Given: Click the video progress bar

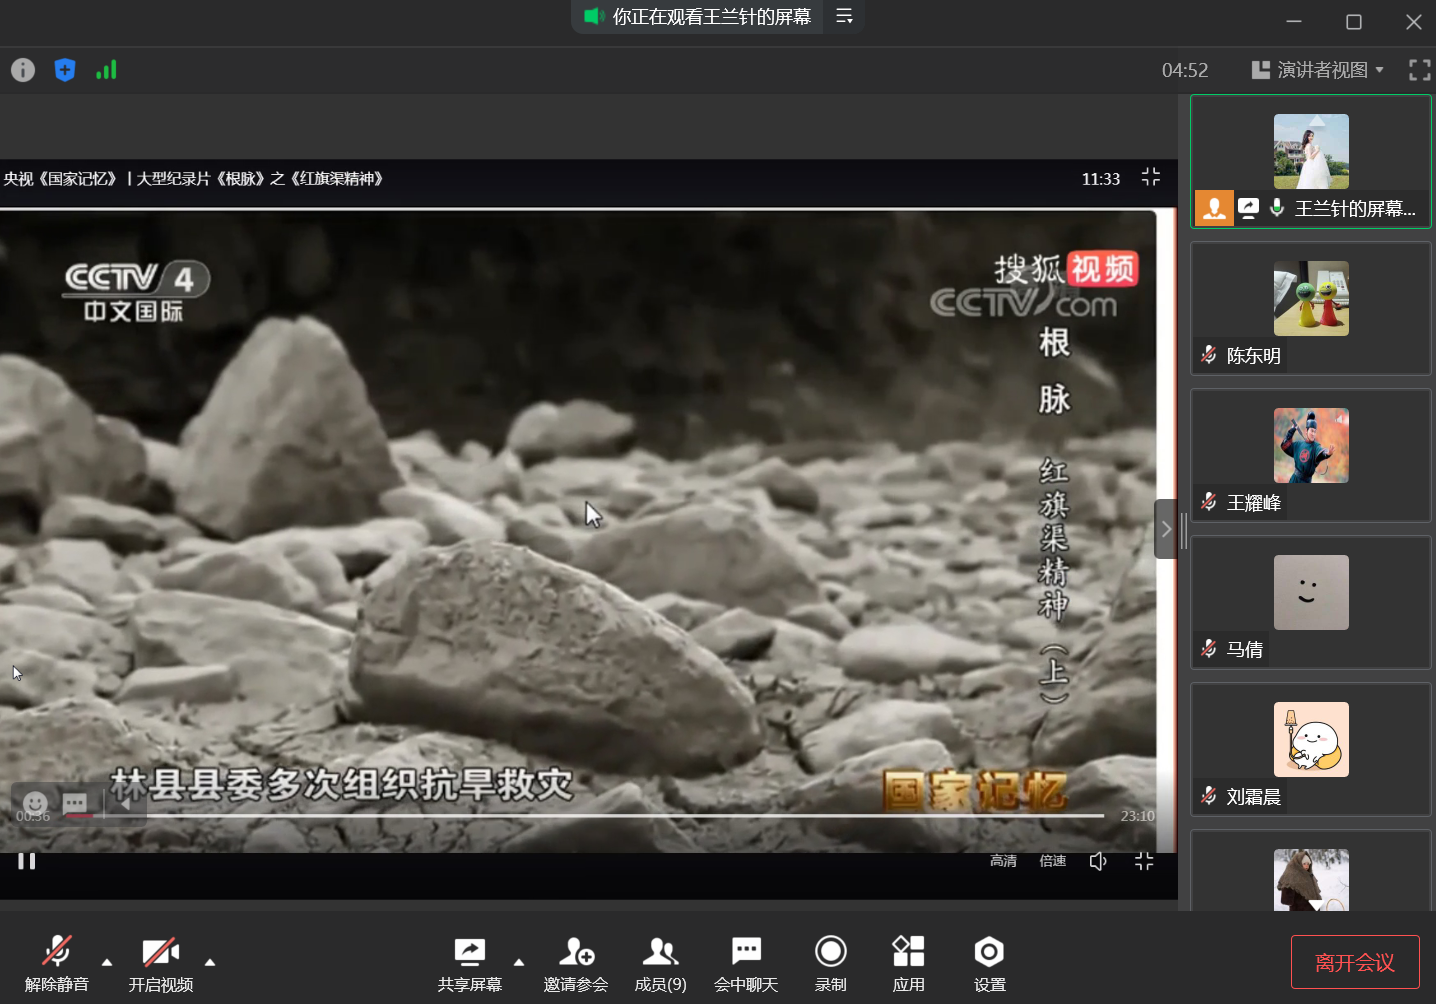Looking at the screenshot, I should click(x=600, y=816).
